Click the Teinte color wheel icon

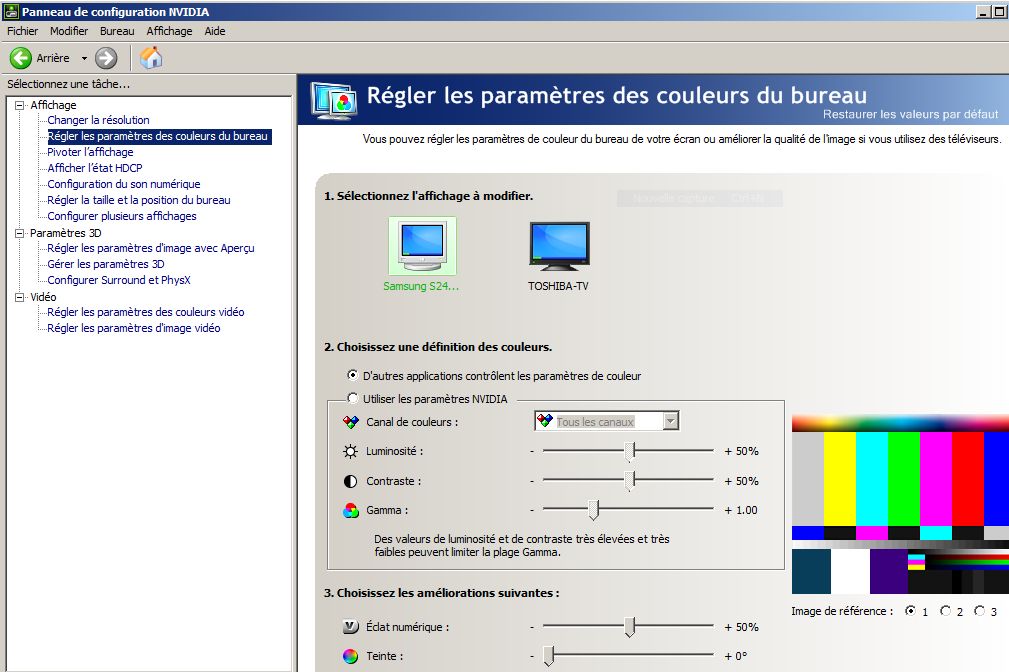click(351, 656)
